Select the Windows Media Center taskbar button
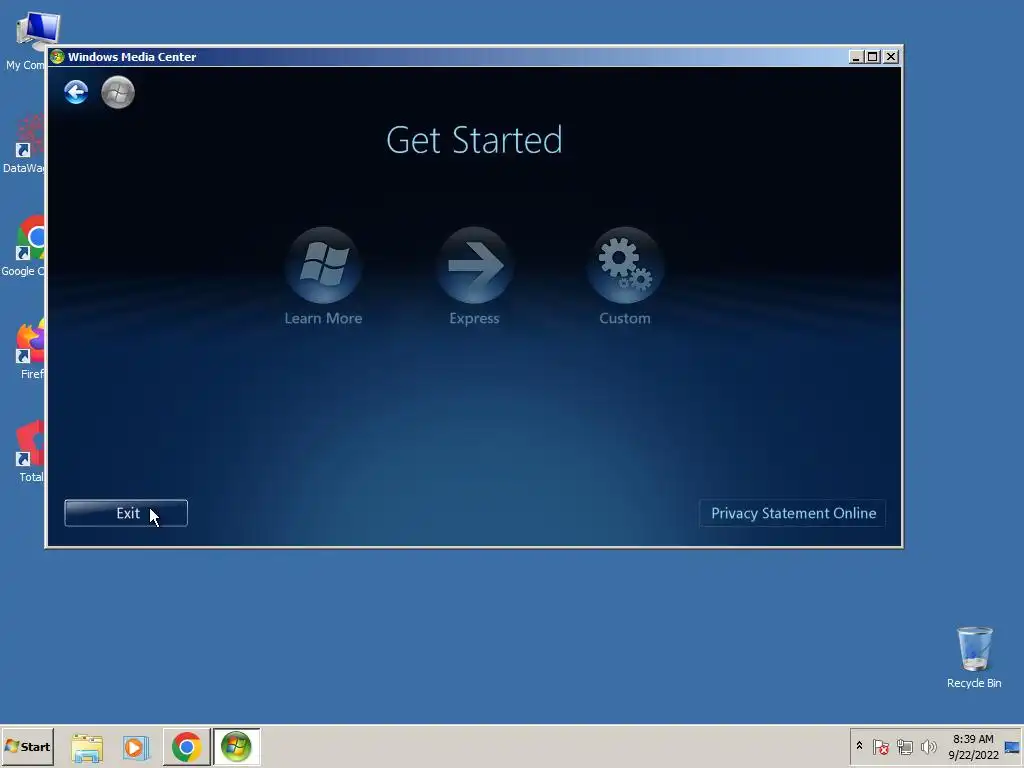The height and width of the screenshot is (768, 1024). click(236, 747)
